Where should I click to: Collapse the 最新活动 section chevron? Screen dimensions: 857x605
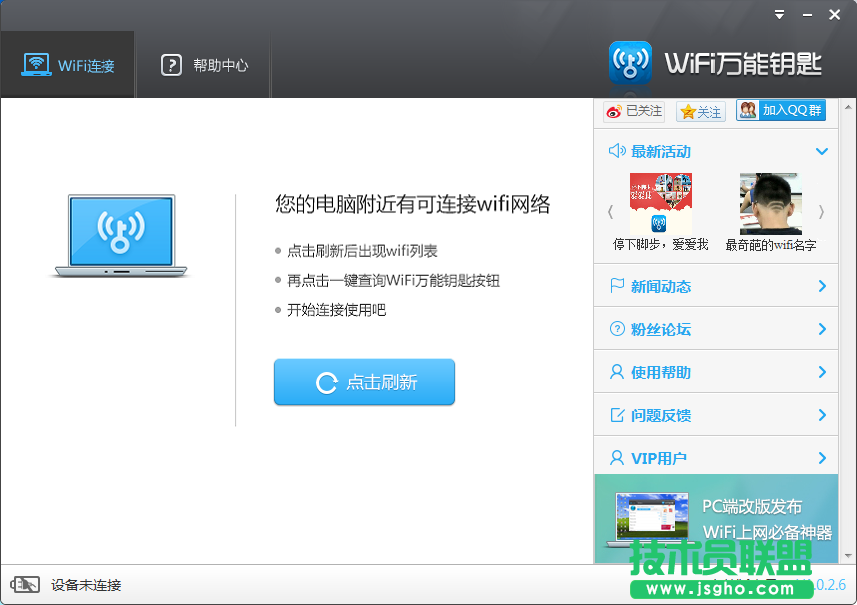coord(823,151)
